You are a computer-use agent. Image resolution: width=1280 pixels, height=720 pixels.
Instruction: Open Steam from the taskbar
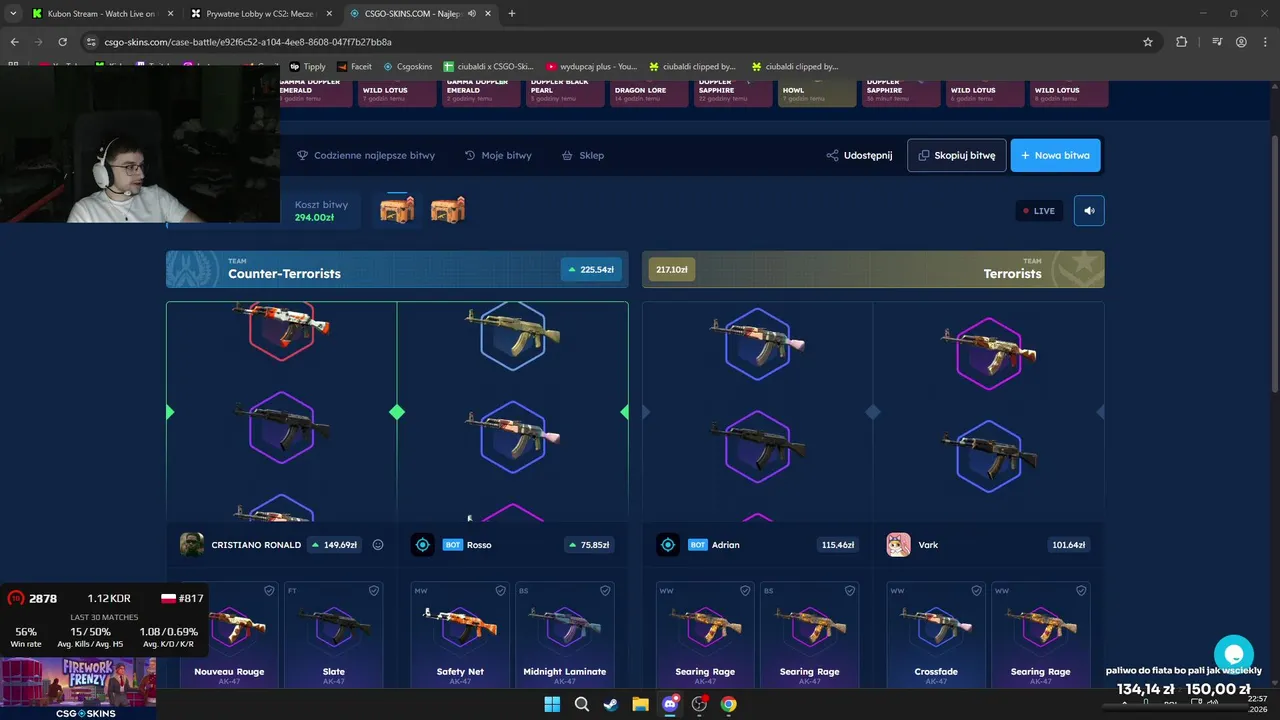pos(610,704)
